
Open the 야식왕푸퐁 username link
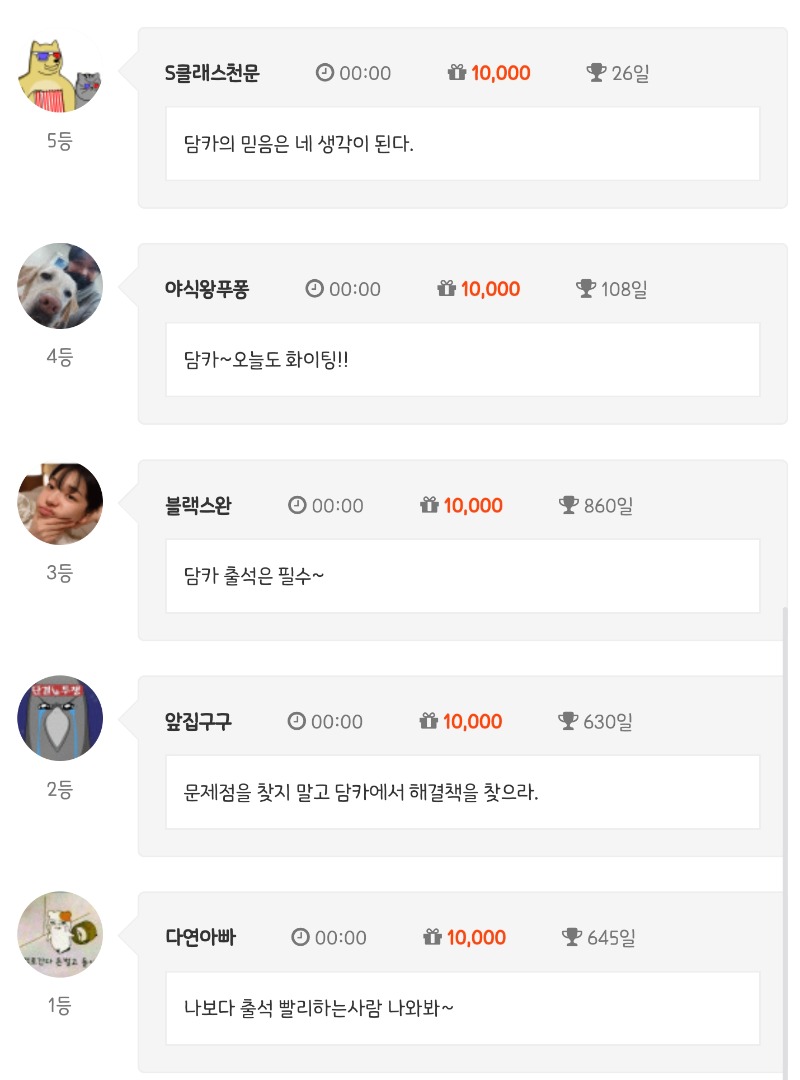point(207,289)
